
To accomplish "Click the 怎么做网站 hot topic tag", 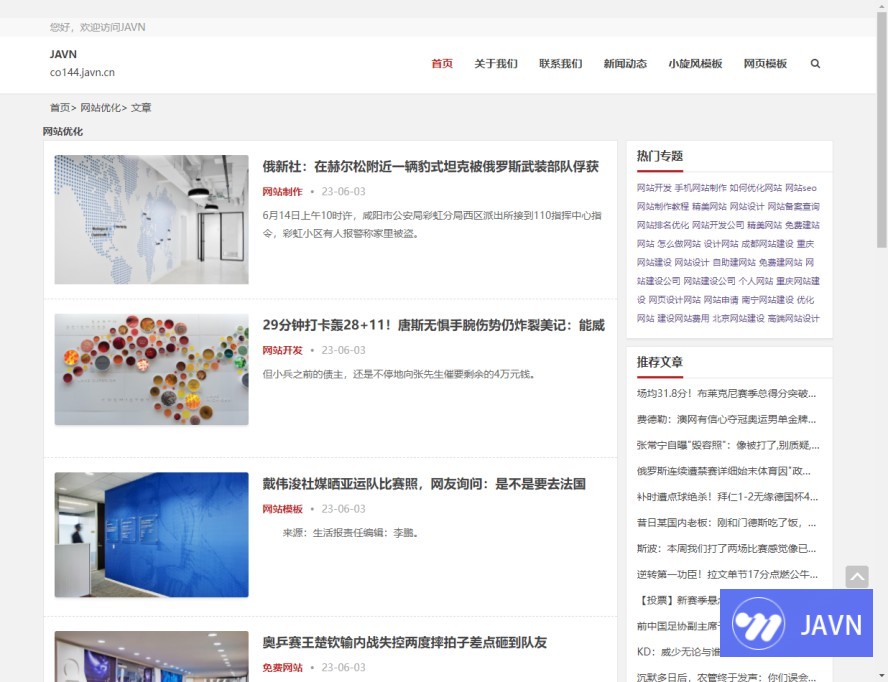I will (679, 244).
